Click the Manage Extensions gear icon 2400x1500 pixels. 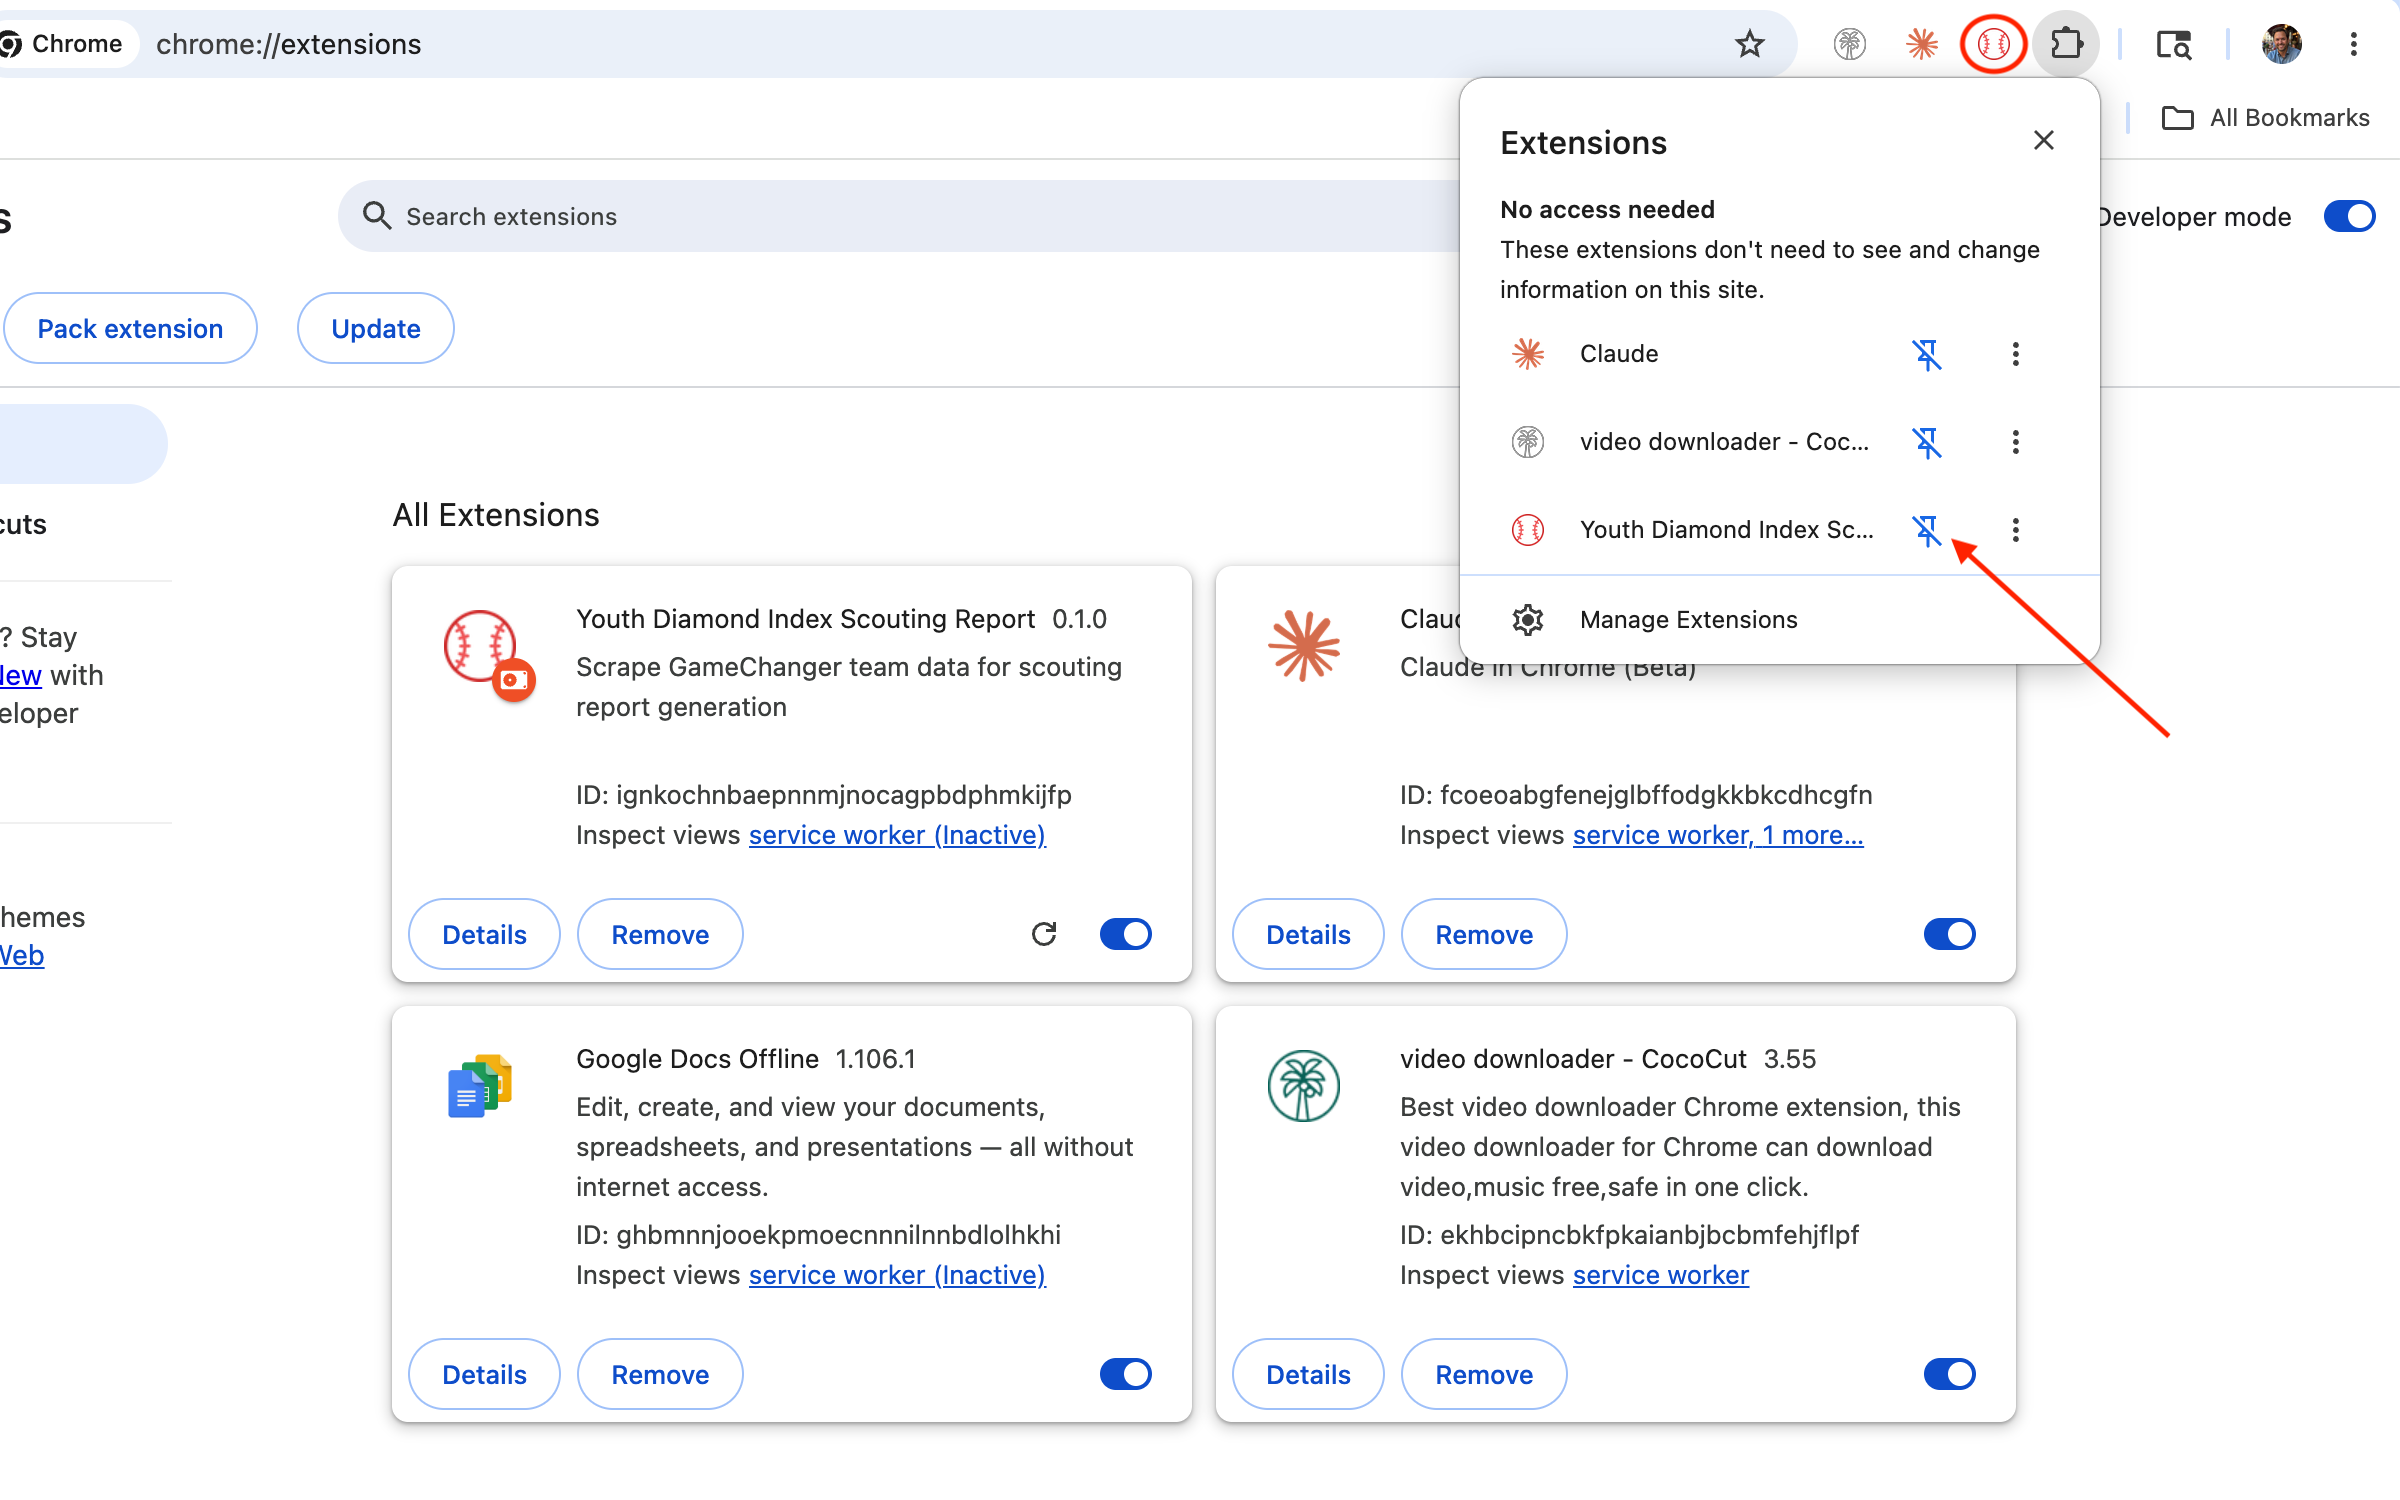click(1527, 620)
